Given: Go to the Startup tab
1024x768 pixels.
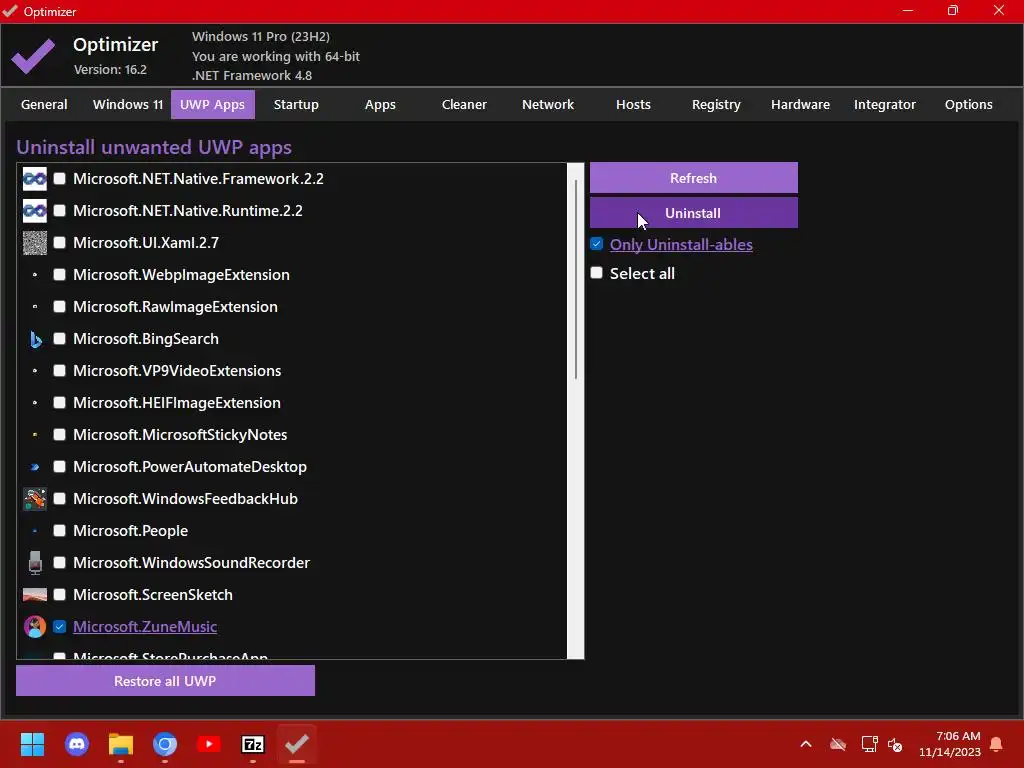Looking at the screenshot, I should tap(296, 104).
